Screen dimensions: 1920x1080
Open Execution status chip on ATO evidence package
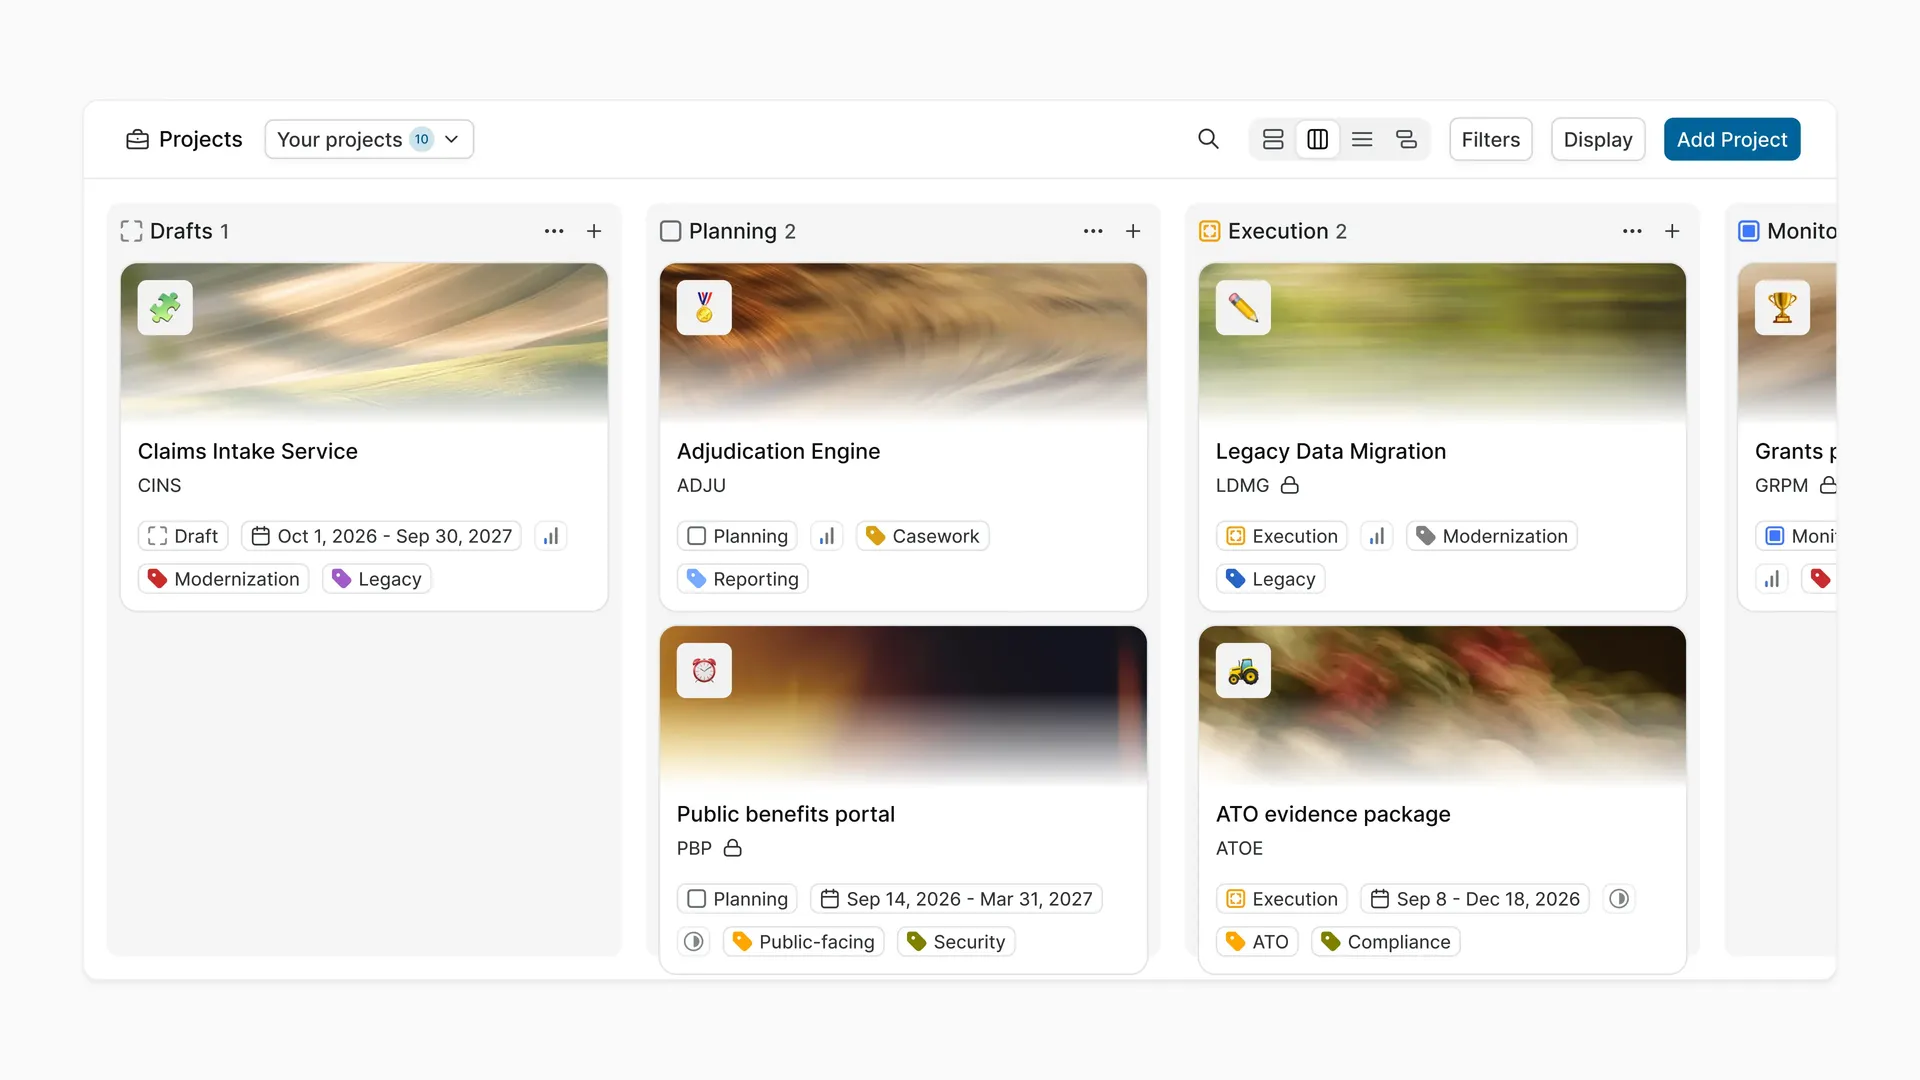pyautogui.click(x=1282, y=899)
